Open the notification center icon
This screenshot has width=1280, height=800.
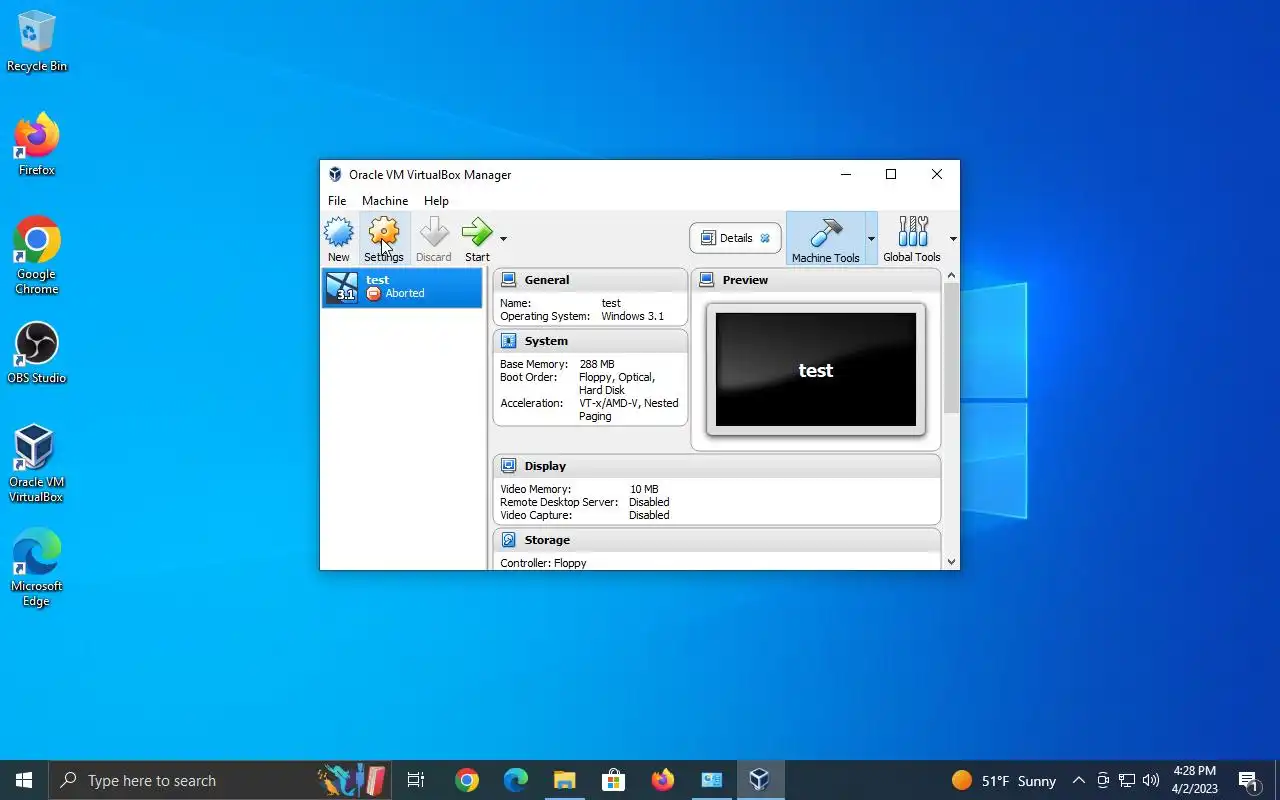(1248, 780)
